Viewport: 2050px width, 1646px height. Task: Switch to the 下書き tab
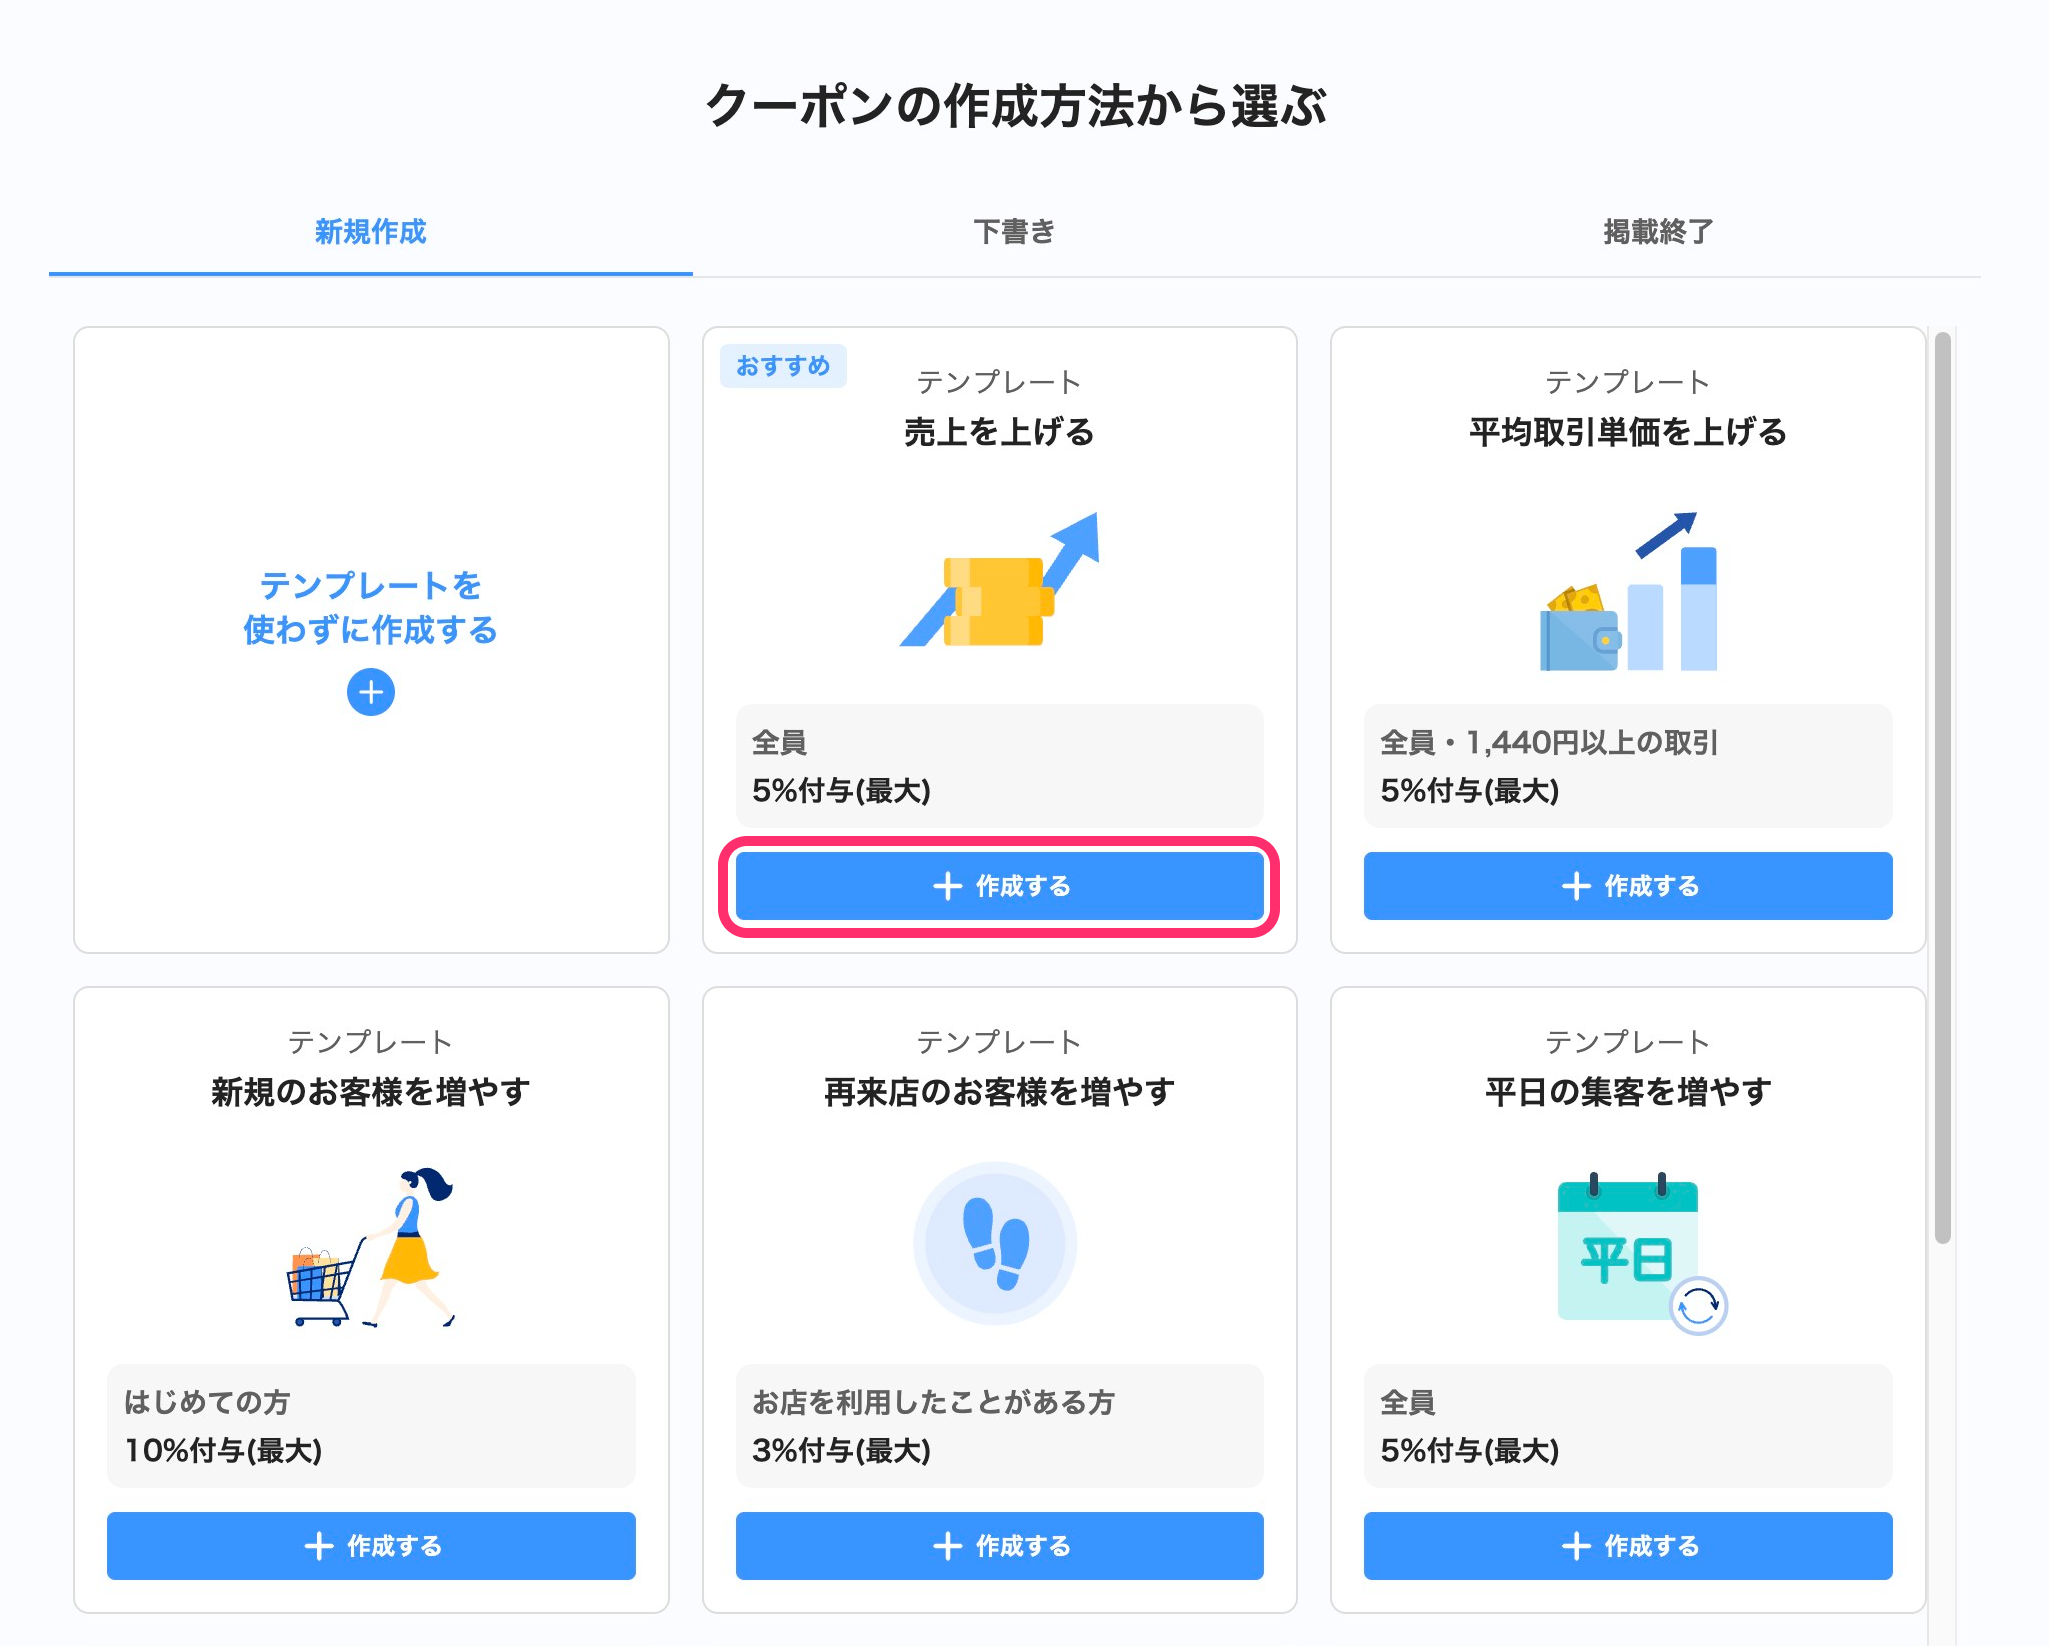1014,232
